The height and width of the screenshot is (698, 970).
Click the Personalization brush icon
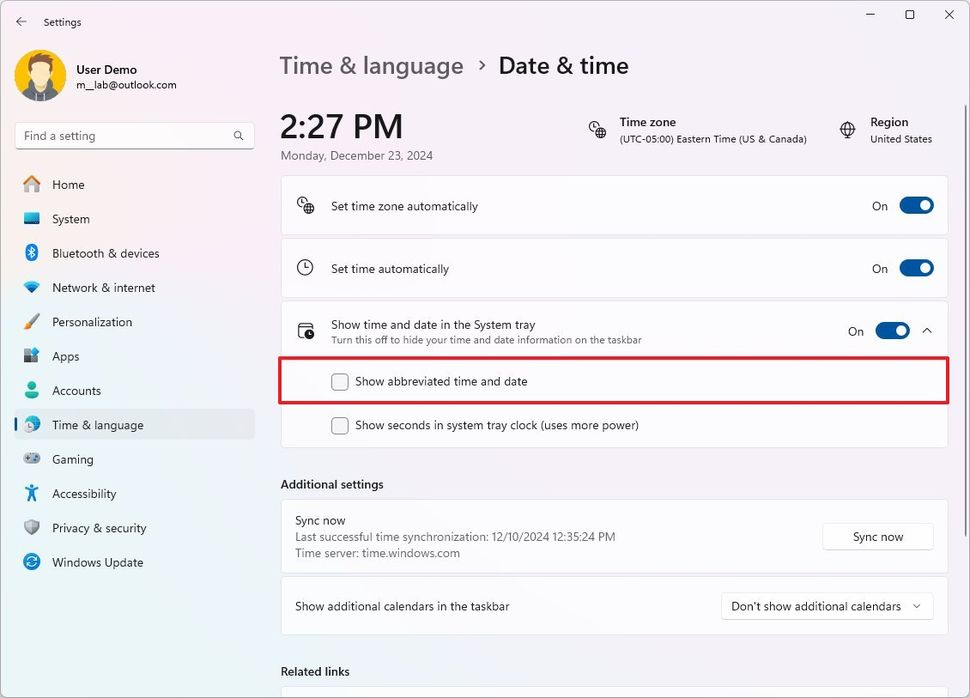point(31,322)
